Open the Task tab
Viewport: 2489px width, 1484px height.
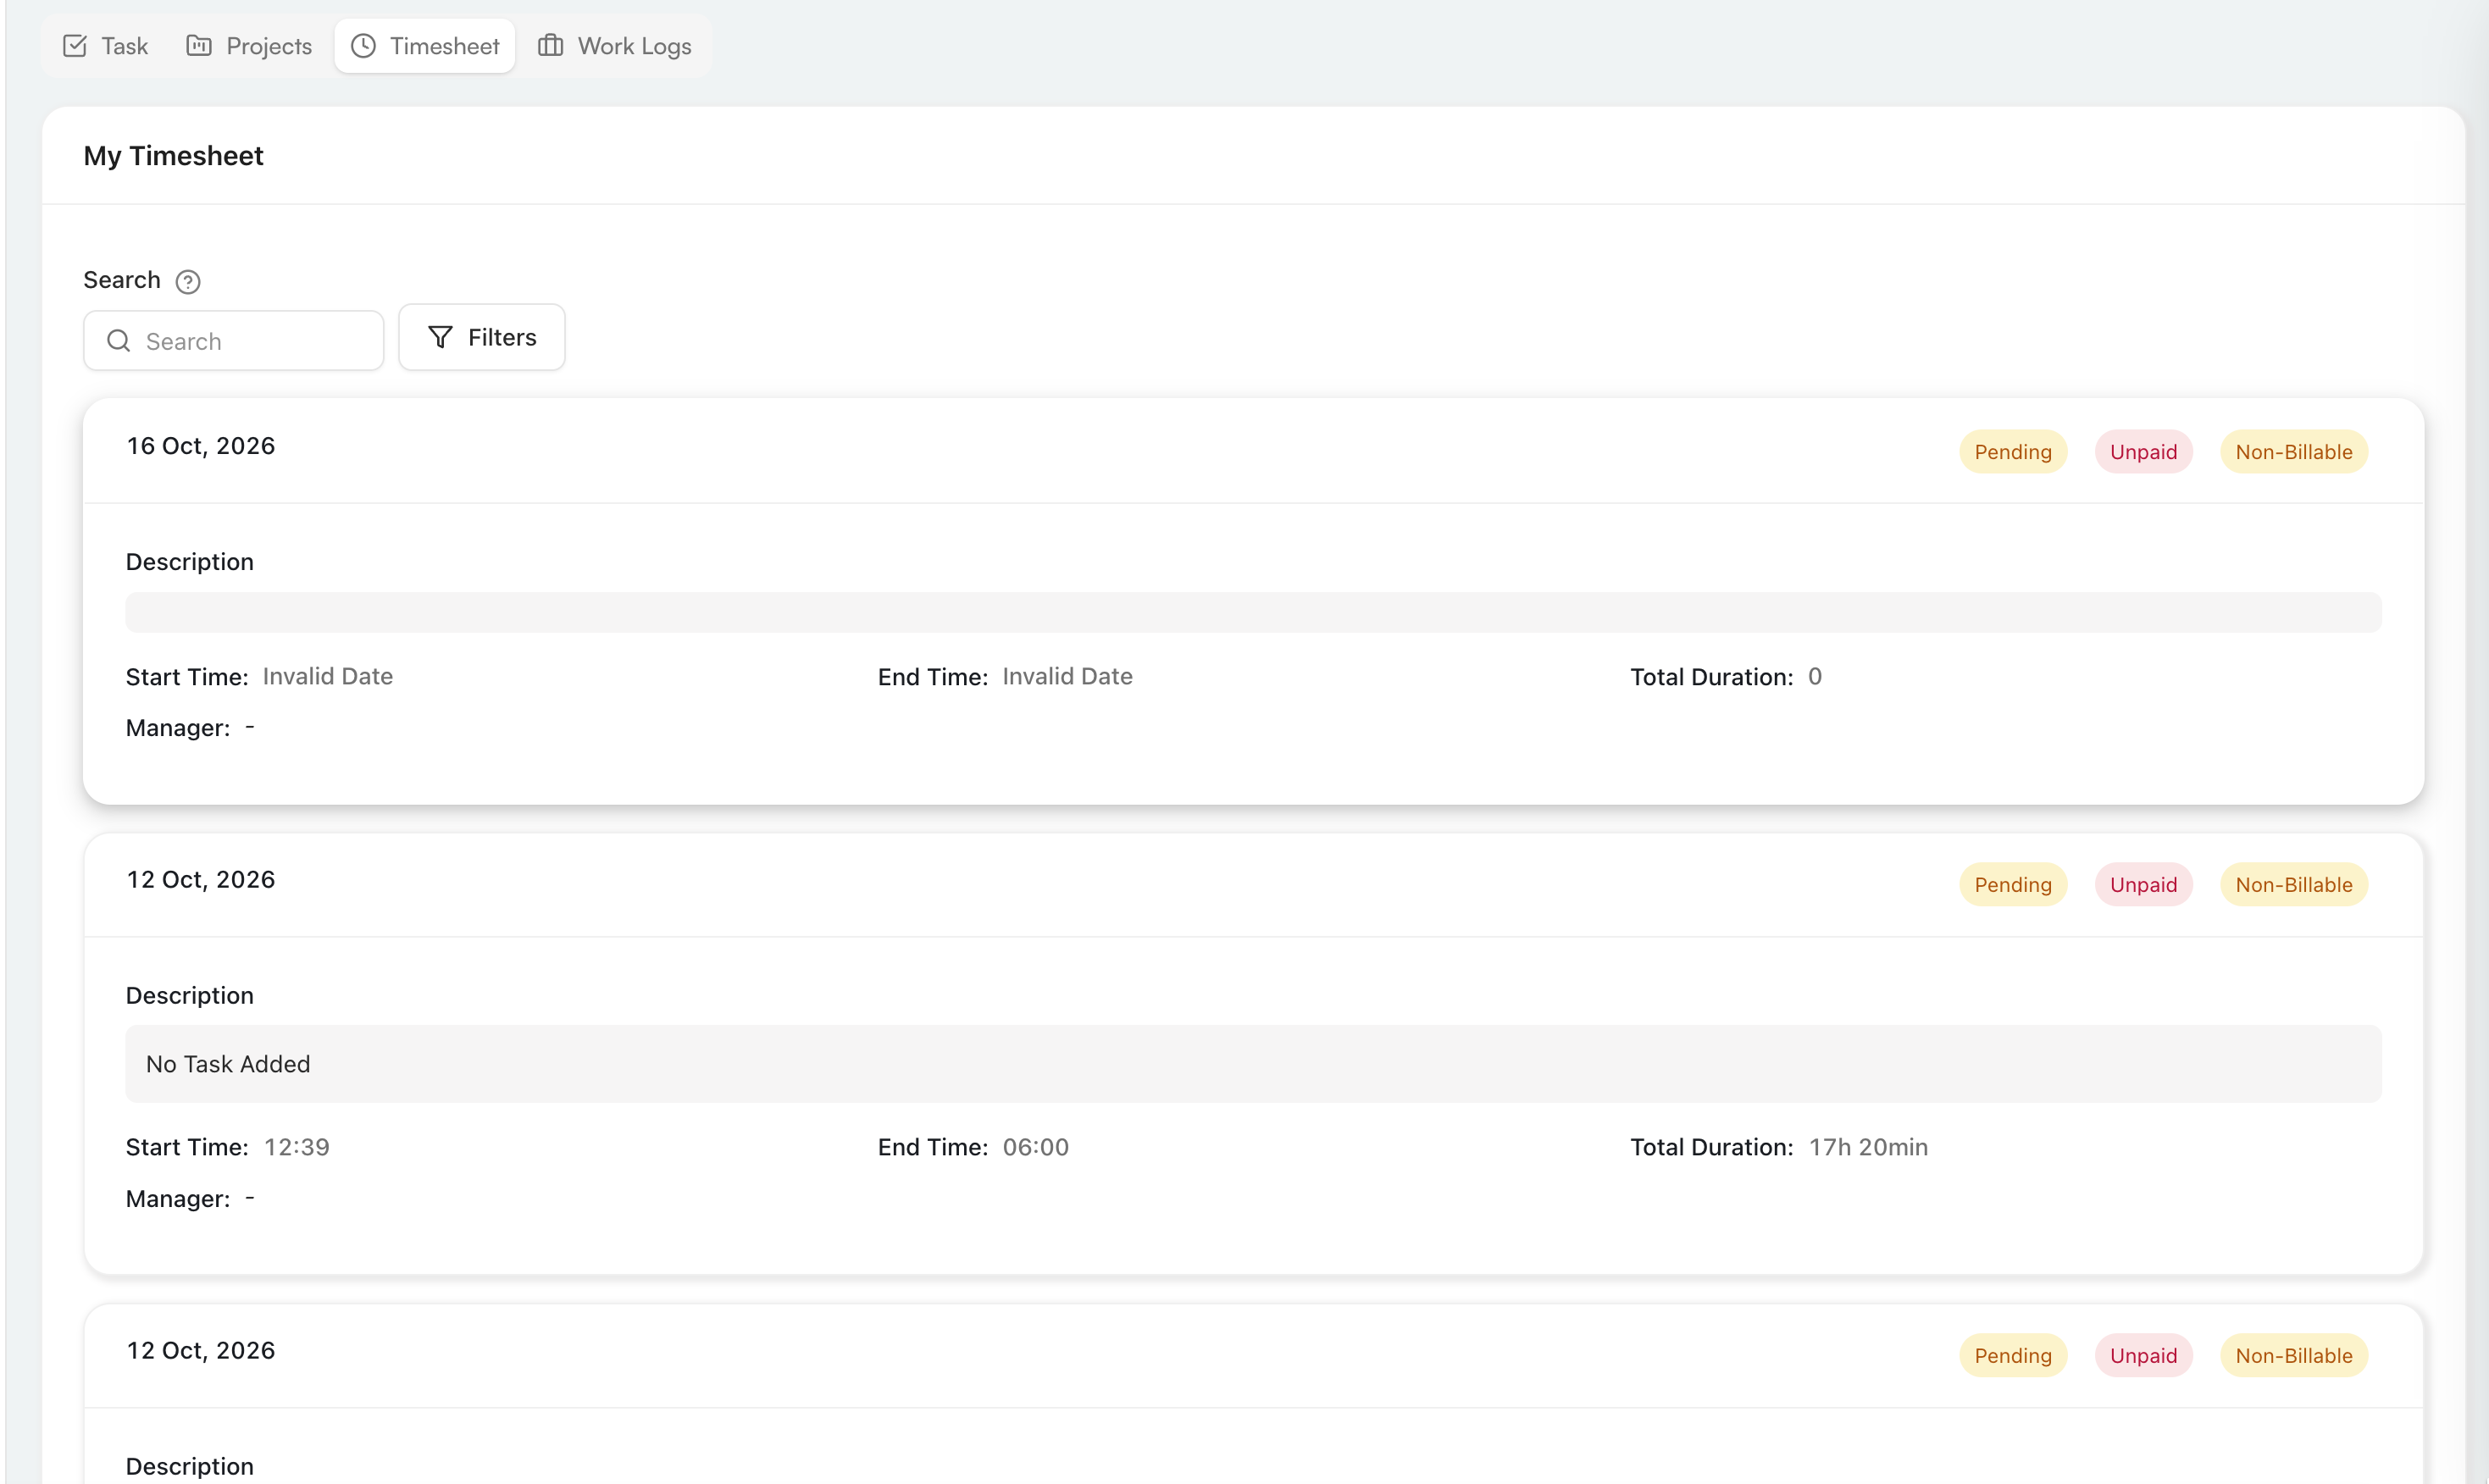105,46
